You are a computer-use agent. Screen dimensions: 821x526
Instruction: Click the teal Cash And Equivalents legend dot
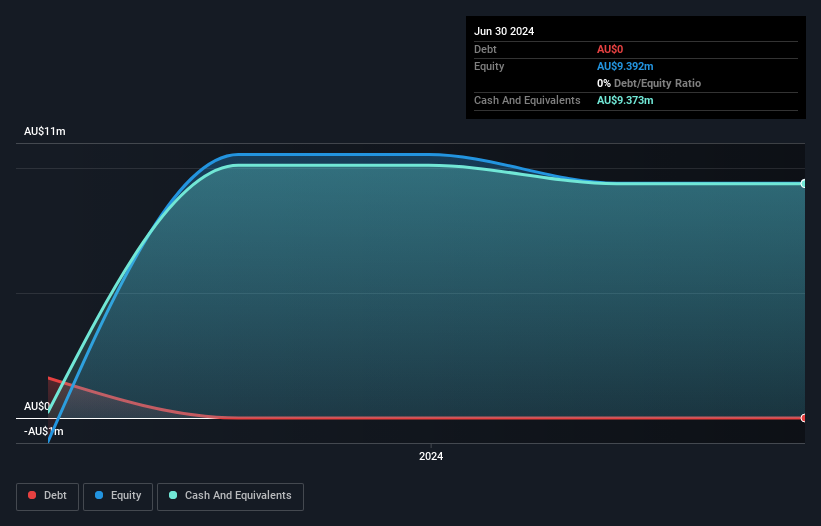173,495
